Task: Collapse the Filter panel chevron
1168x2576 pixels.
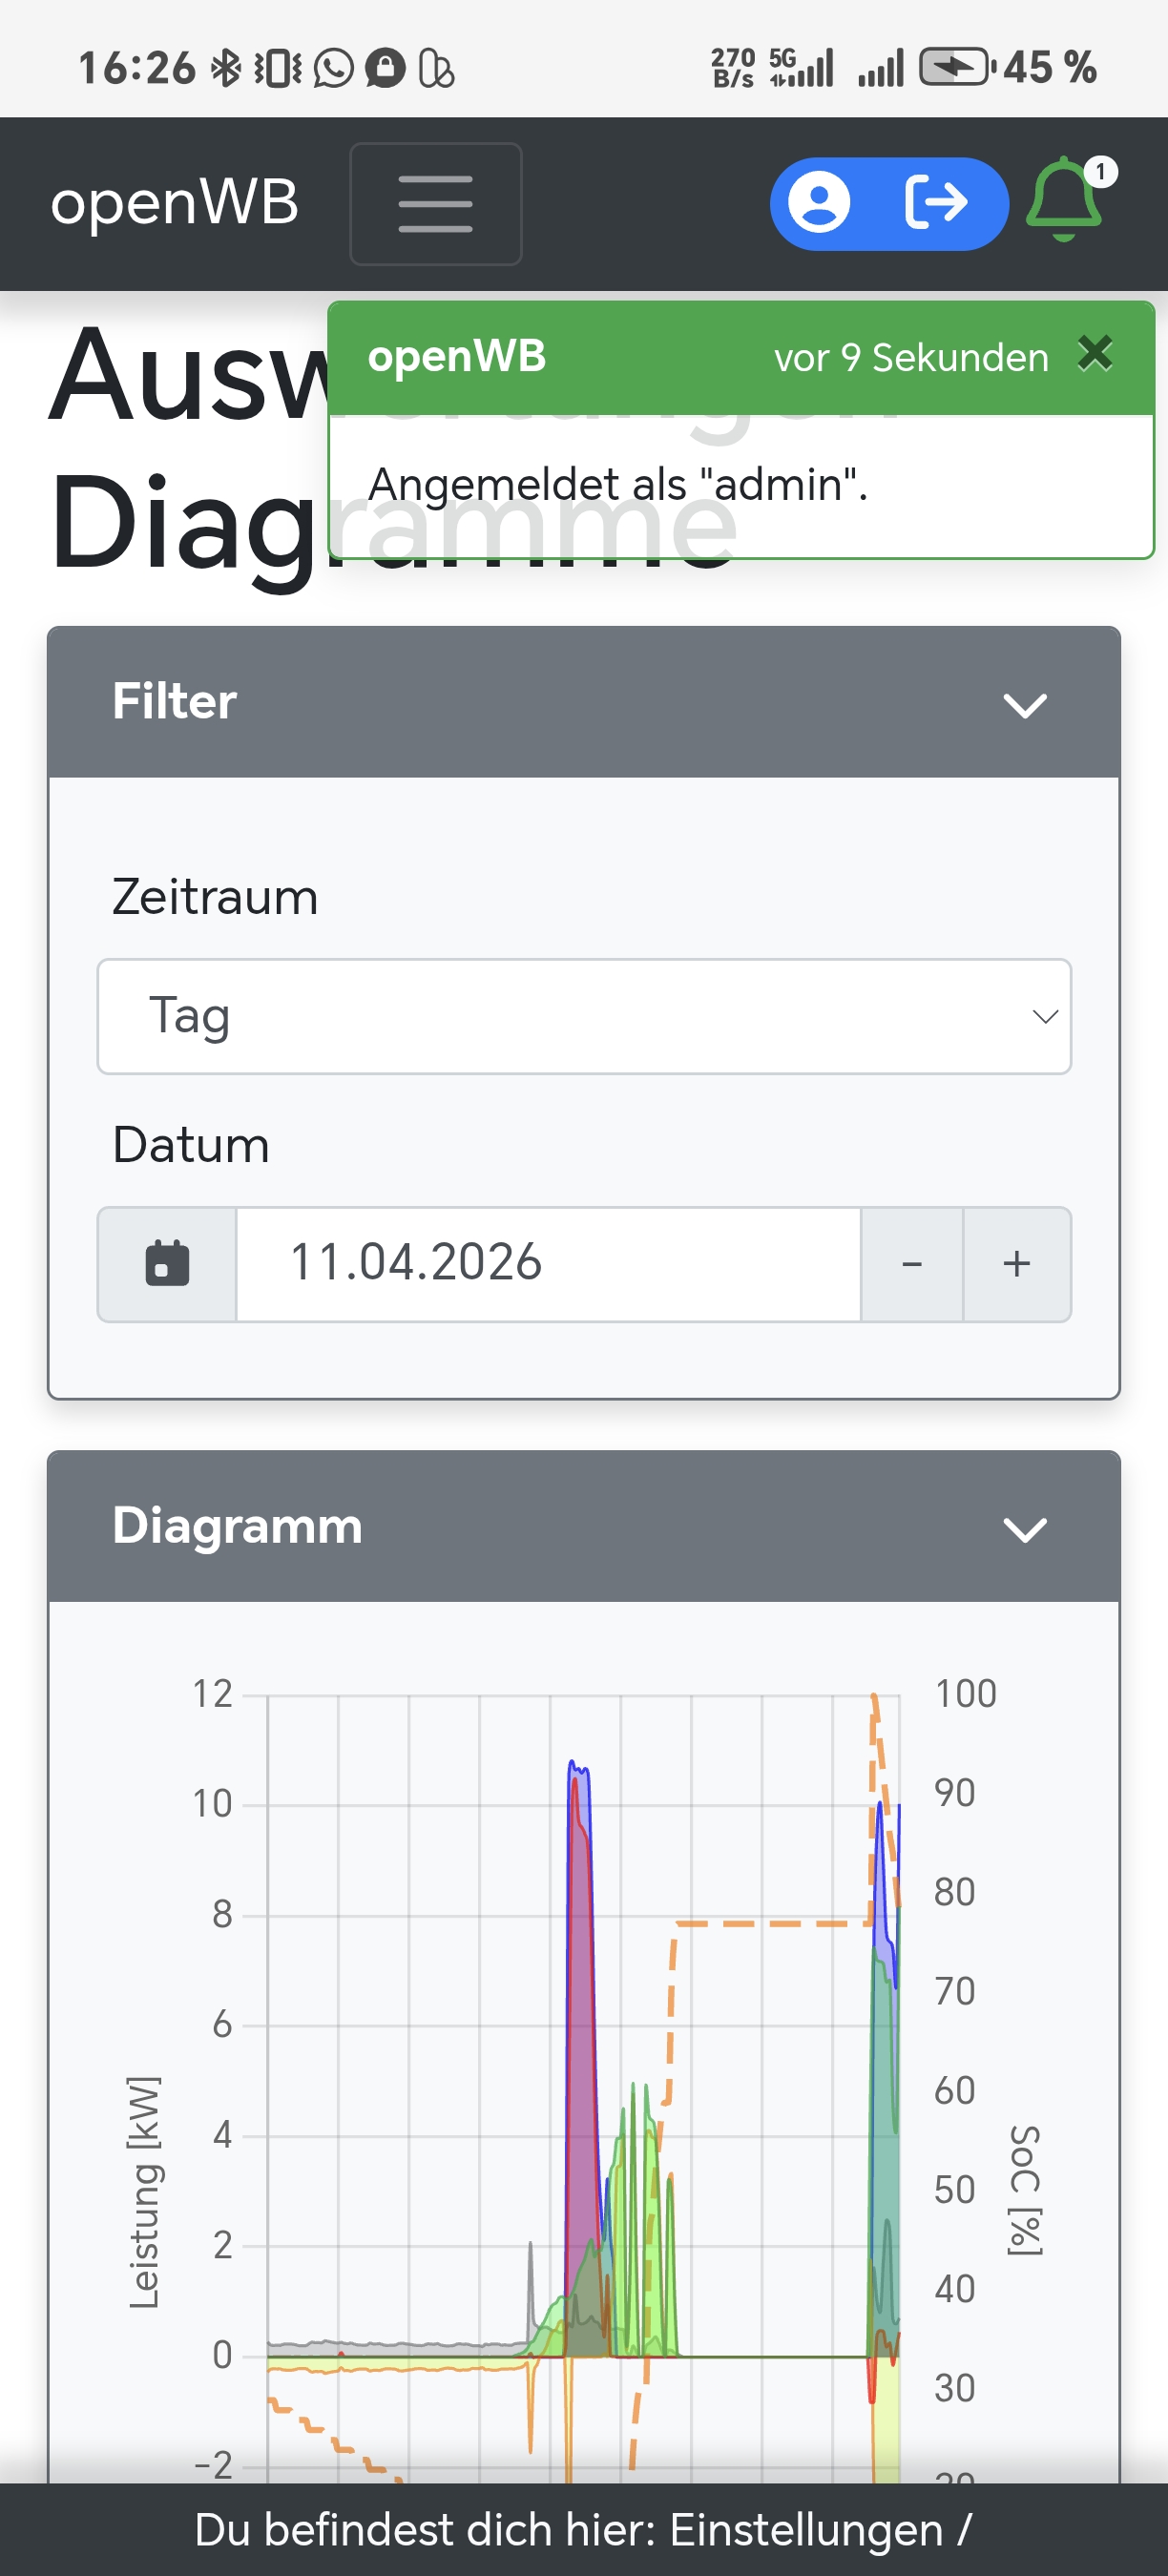Action: click(1025, 705)
